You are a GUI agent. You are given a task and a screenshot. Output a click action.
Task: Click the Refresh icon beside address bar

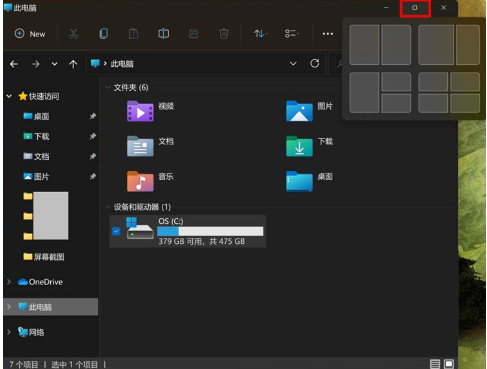(x=315, y=63)
